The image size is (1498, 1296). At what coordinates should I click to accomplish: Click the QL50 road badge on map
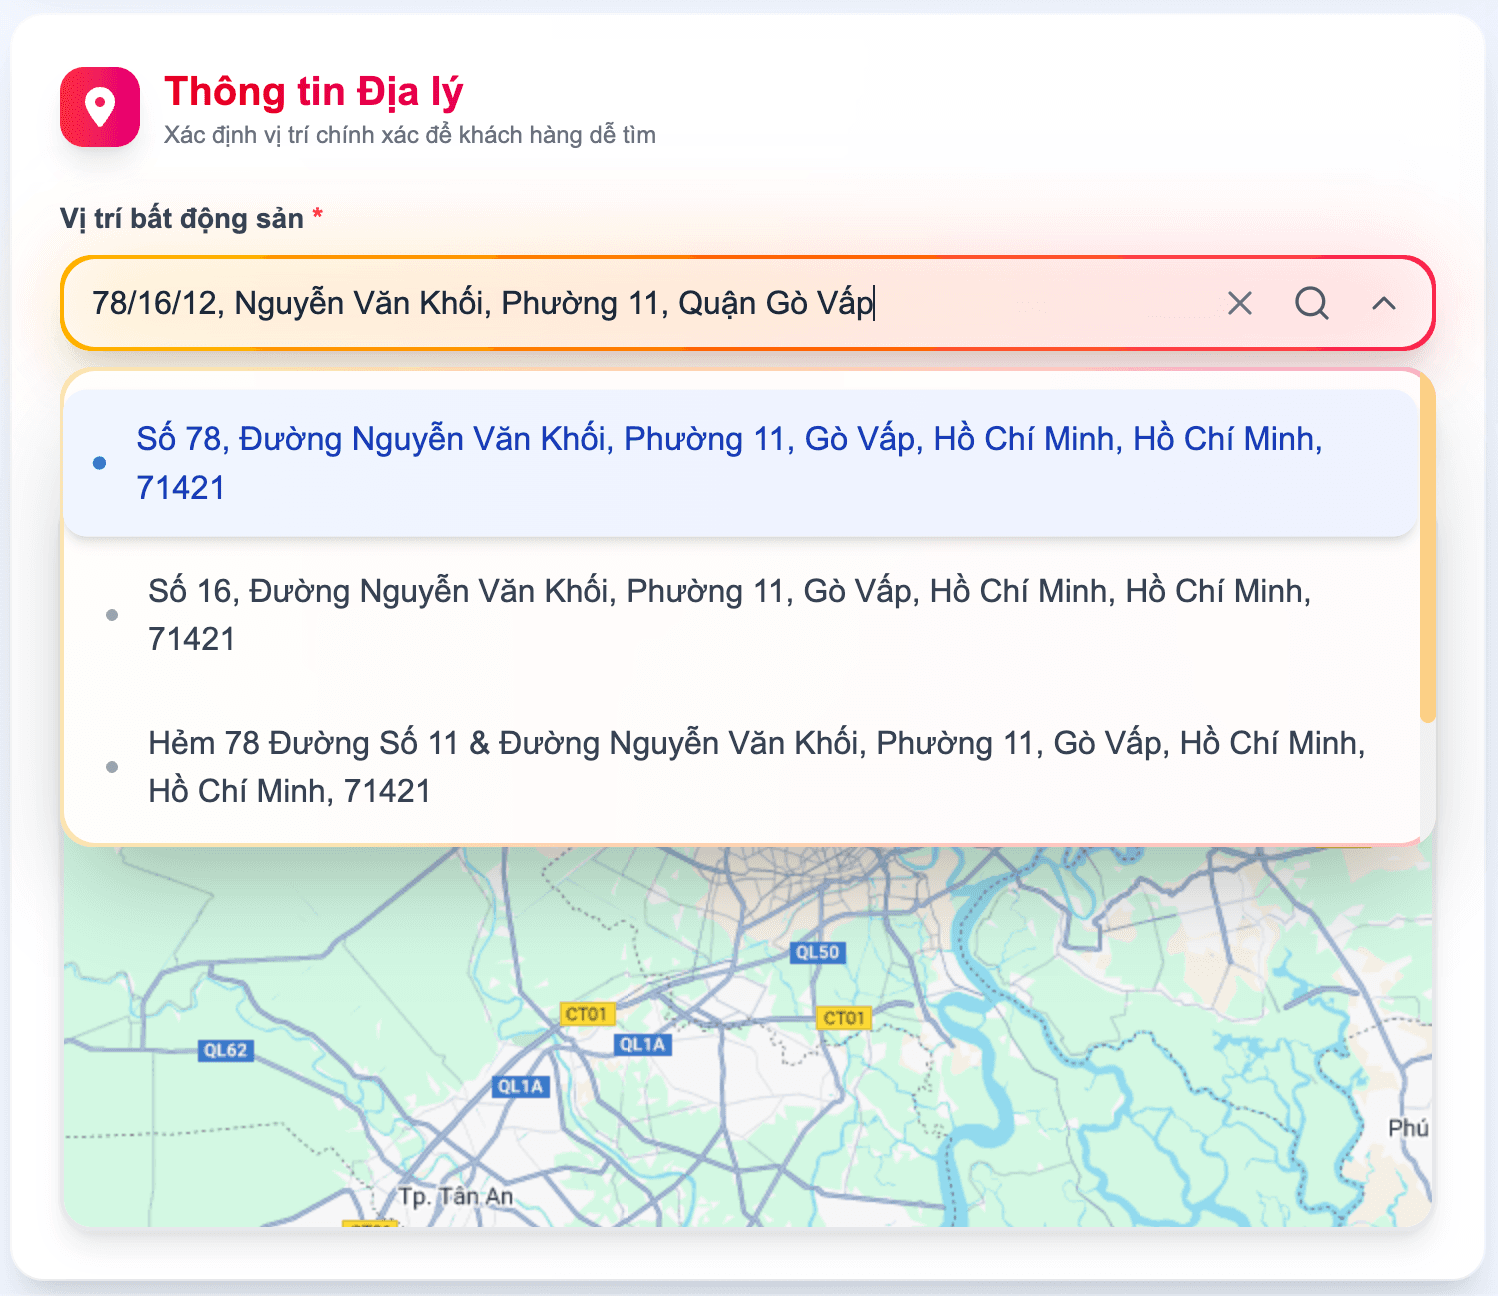(817, 952)
